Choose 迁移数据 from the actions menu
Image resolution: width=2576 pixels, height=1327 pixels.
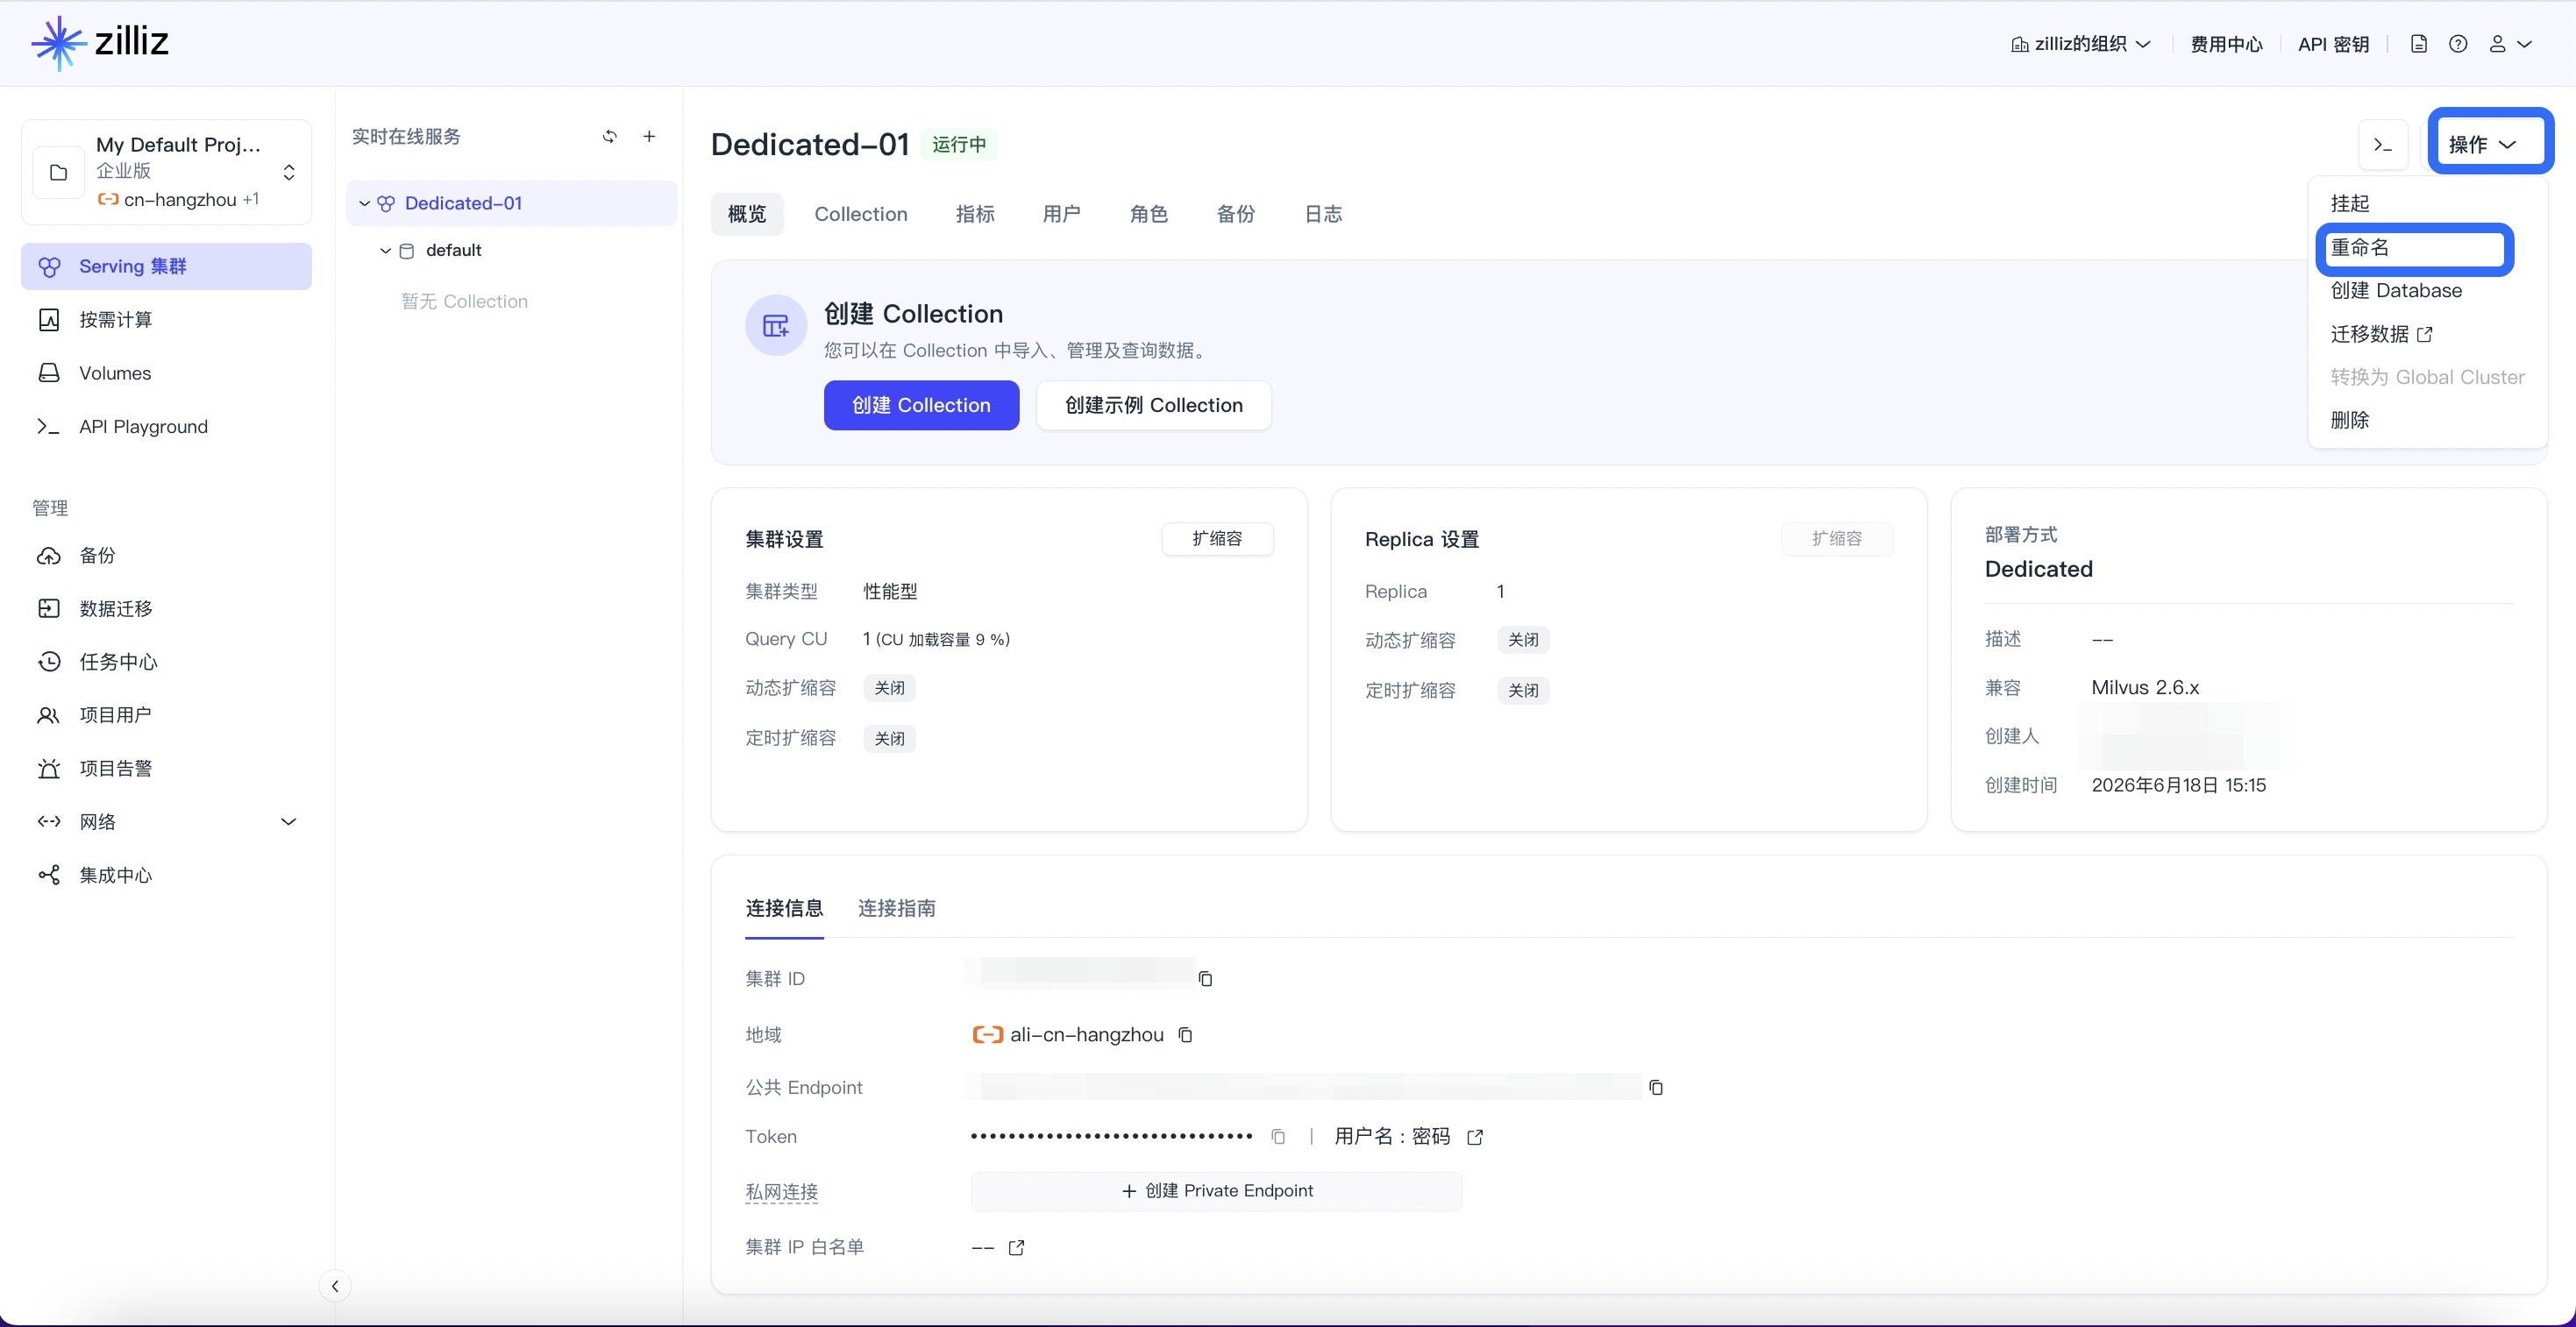pyautogui.click(x=2380, y=334)
